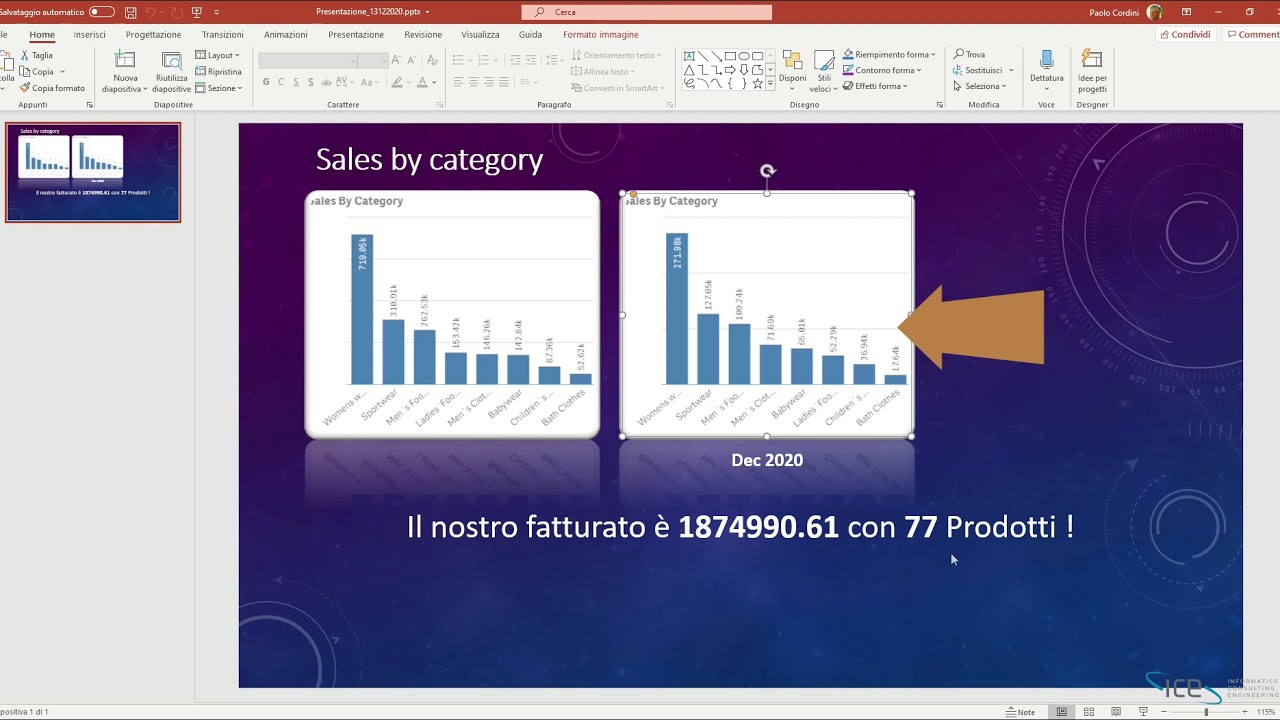1280x720 pixels.
Task: Open the Inserisci ribbon tab
Action: (x=89, y=34)
